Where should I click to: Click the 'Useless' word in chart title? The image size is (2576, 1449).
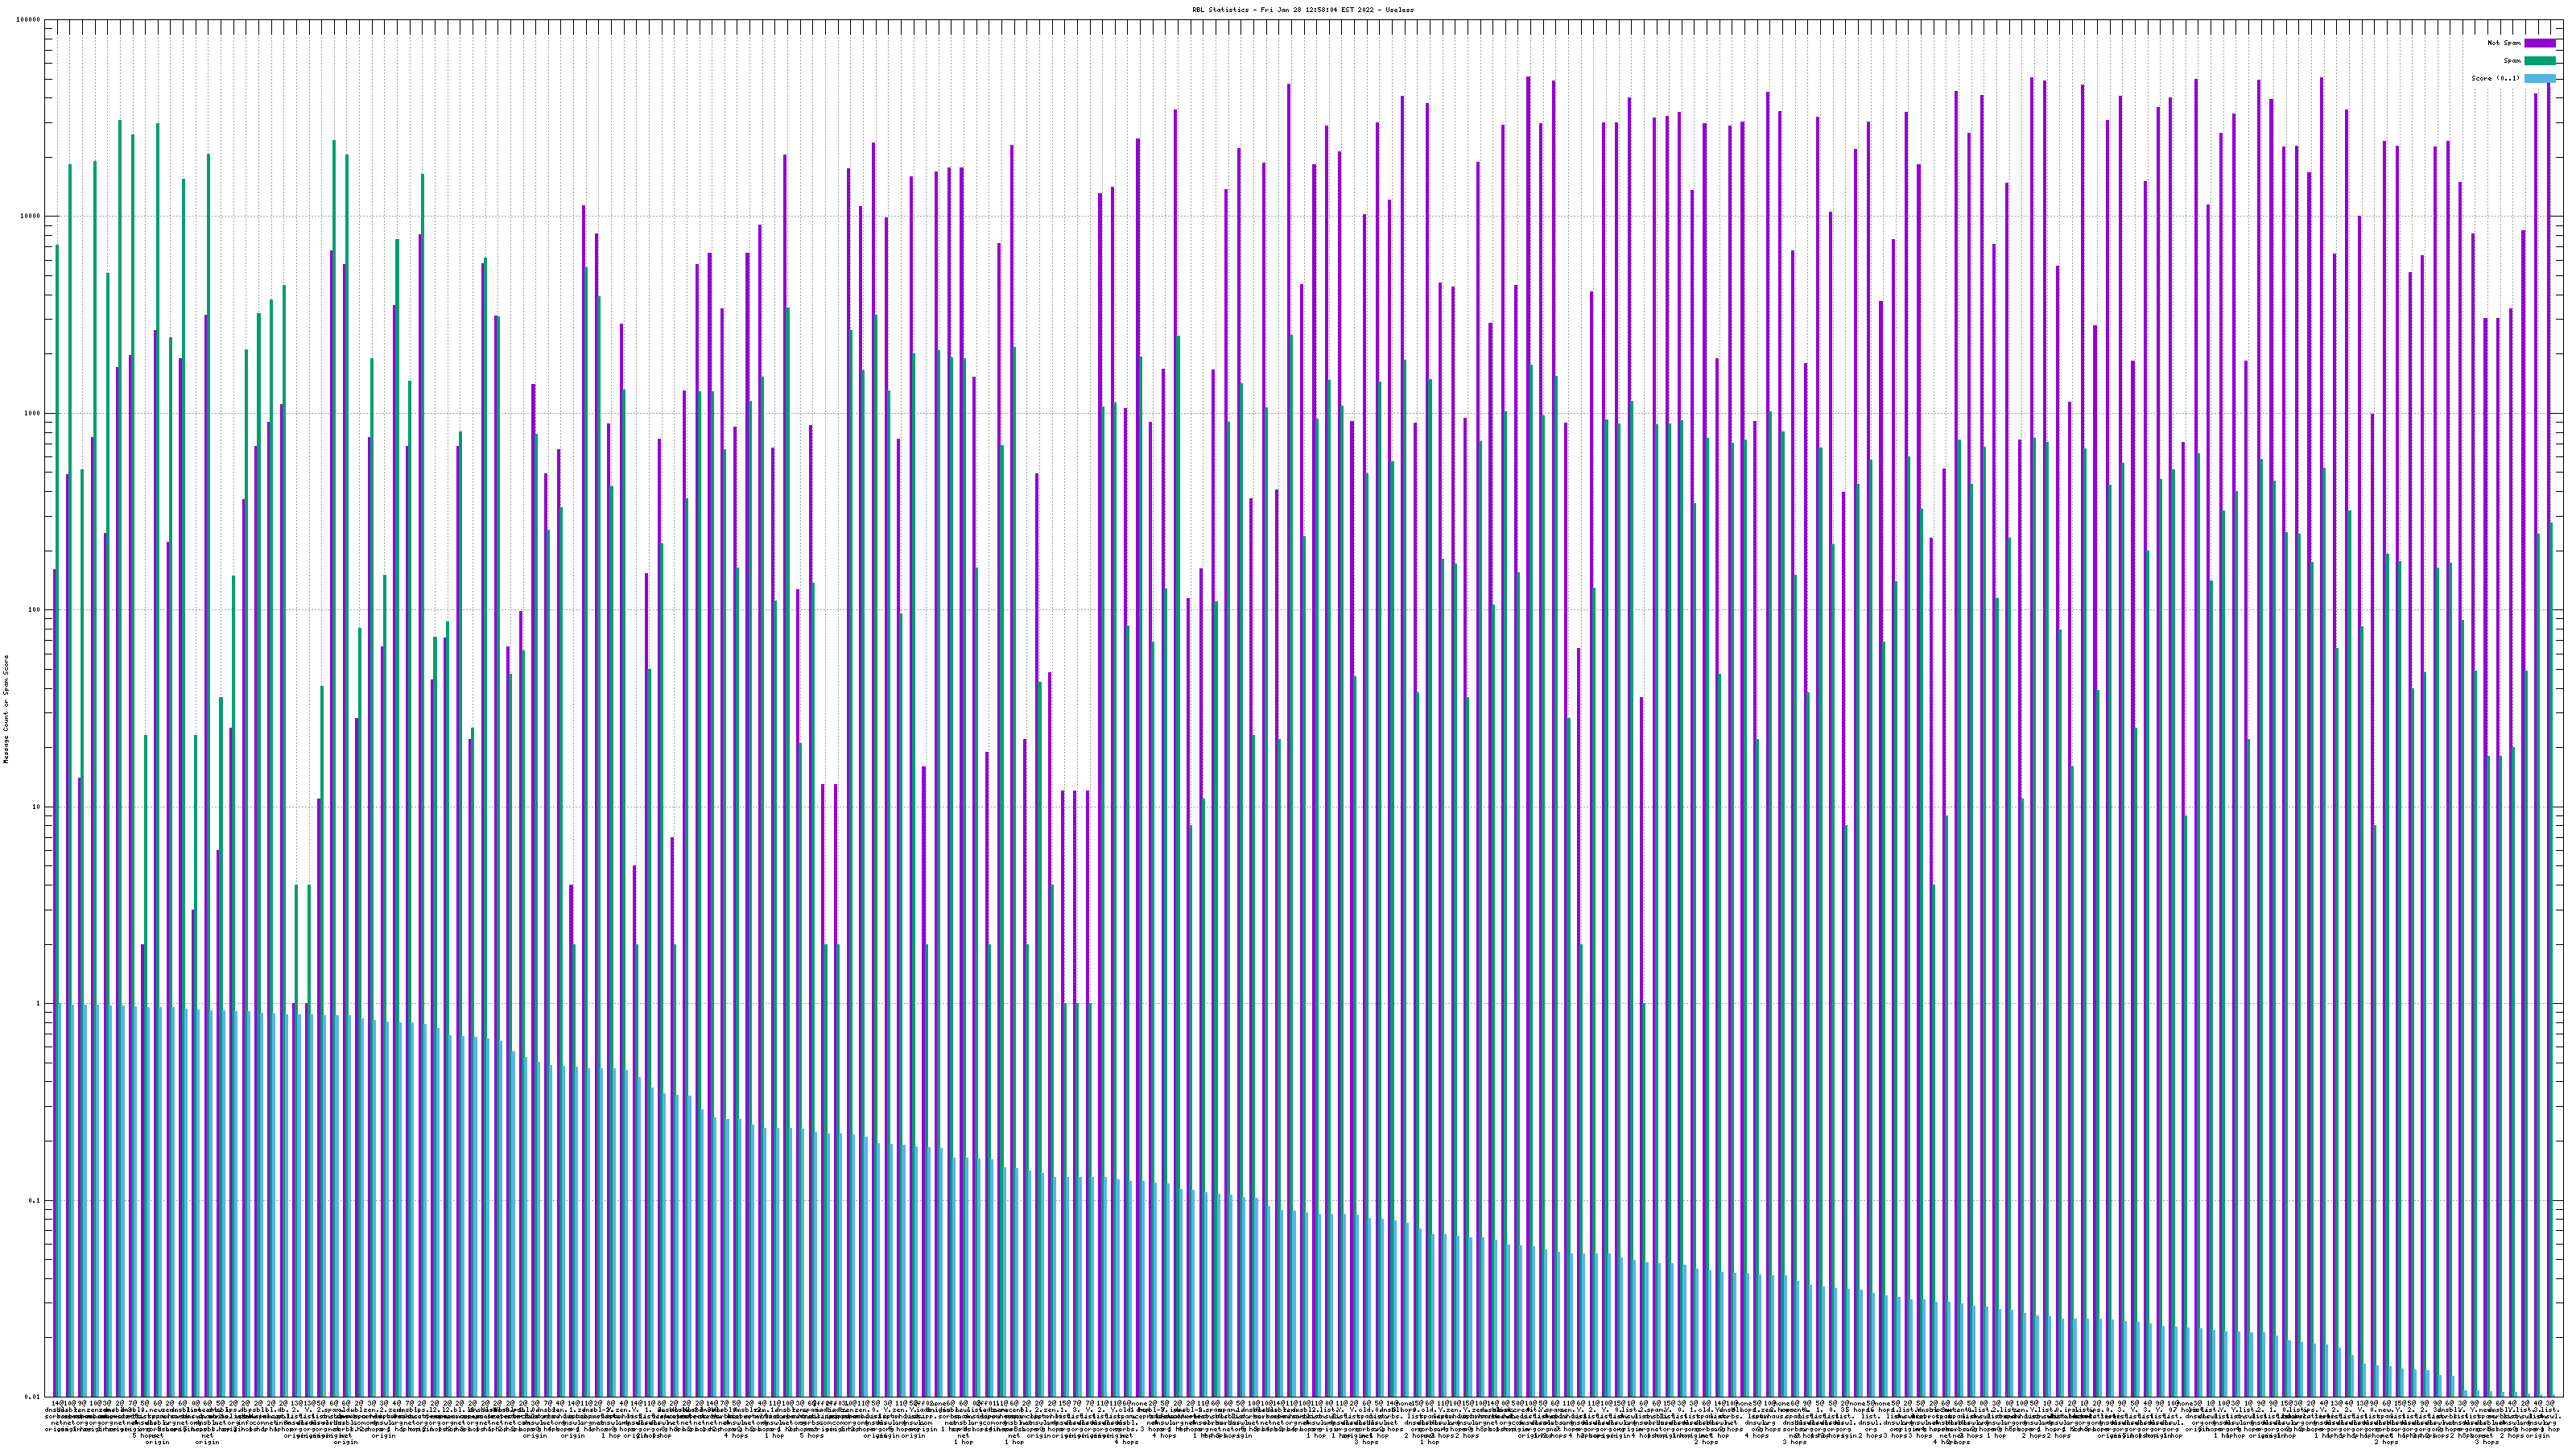(x=1400, y=9)
